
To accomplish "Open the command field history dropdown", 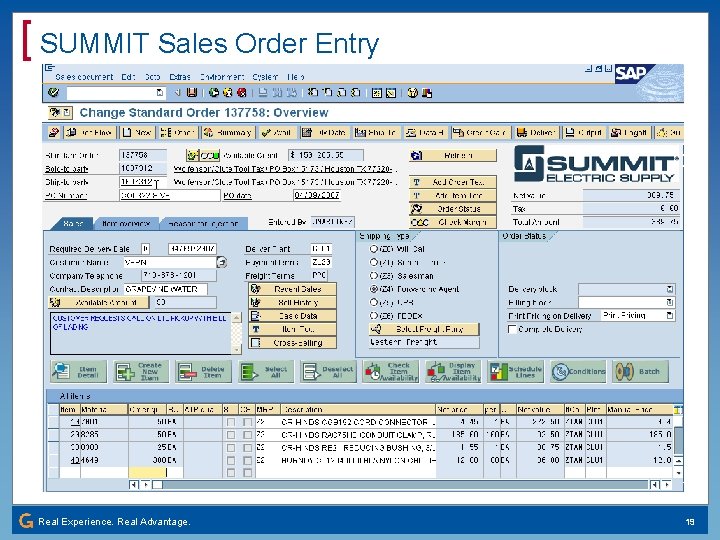I will click(159, 93).
